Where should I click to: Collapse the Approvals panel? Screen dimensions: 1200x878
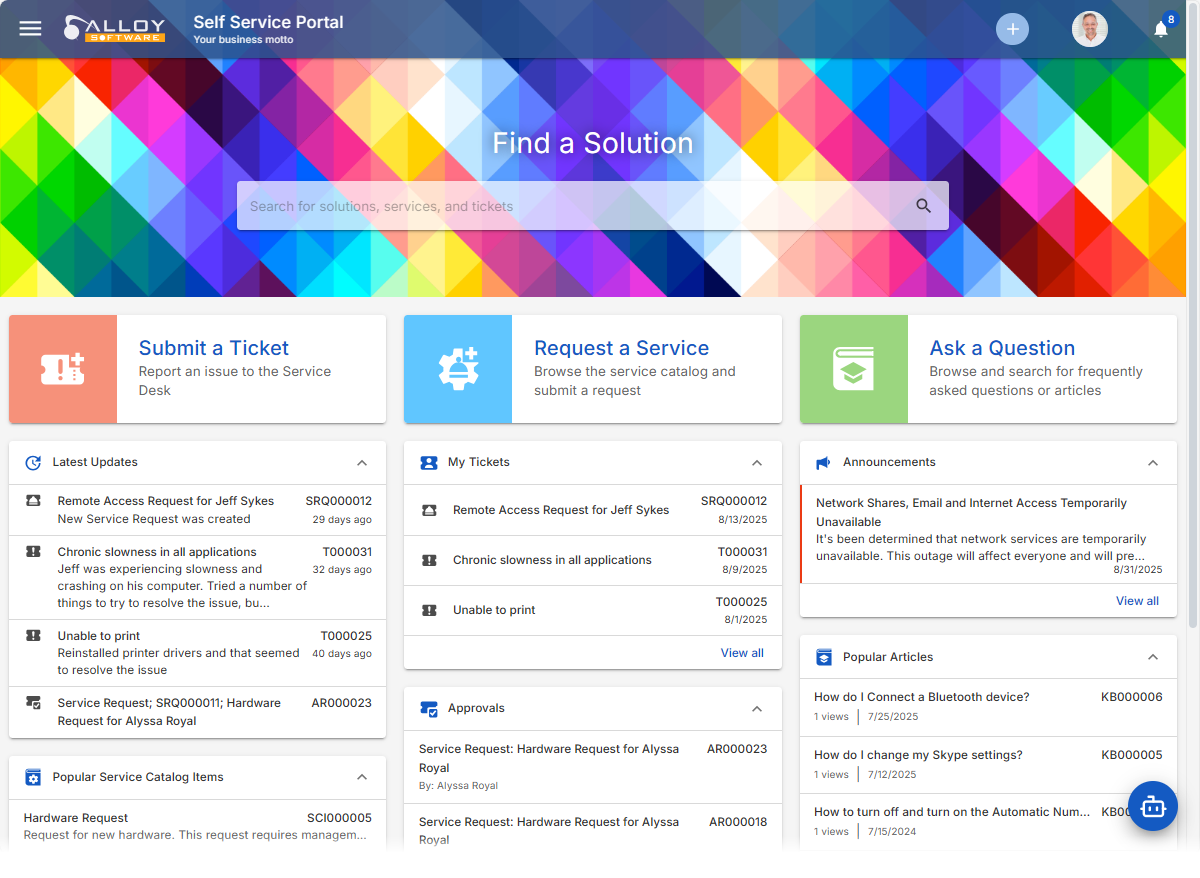[x=757, y=708]
